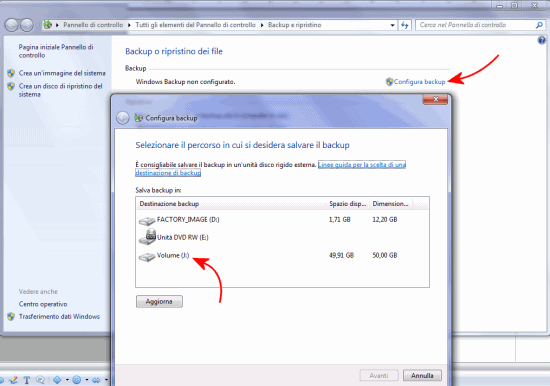Open the help question mark icon
The height and width of the screenshot is (386, 550).
[542, 40]
